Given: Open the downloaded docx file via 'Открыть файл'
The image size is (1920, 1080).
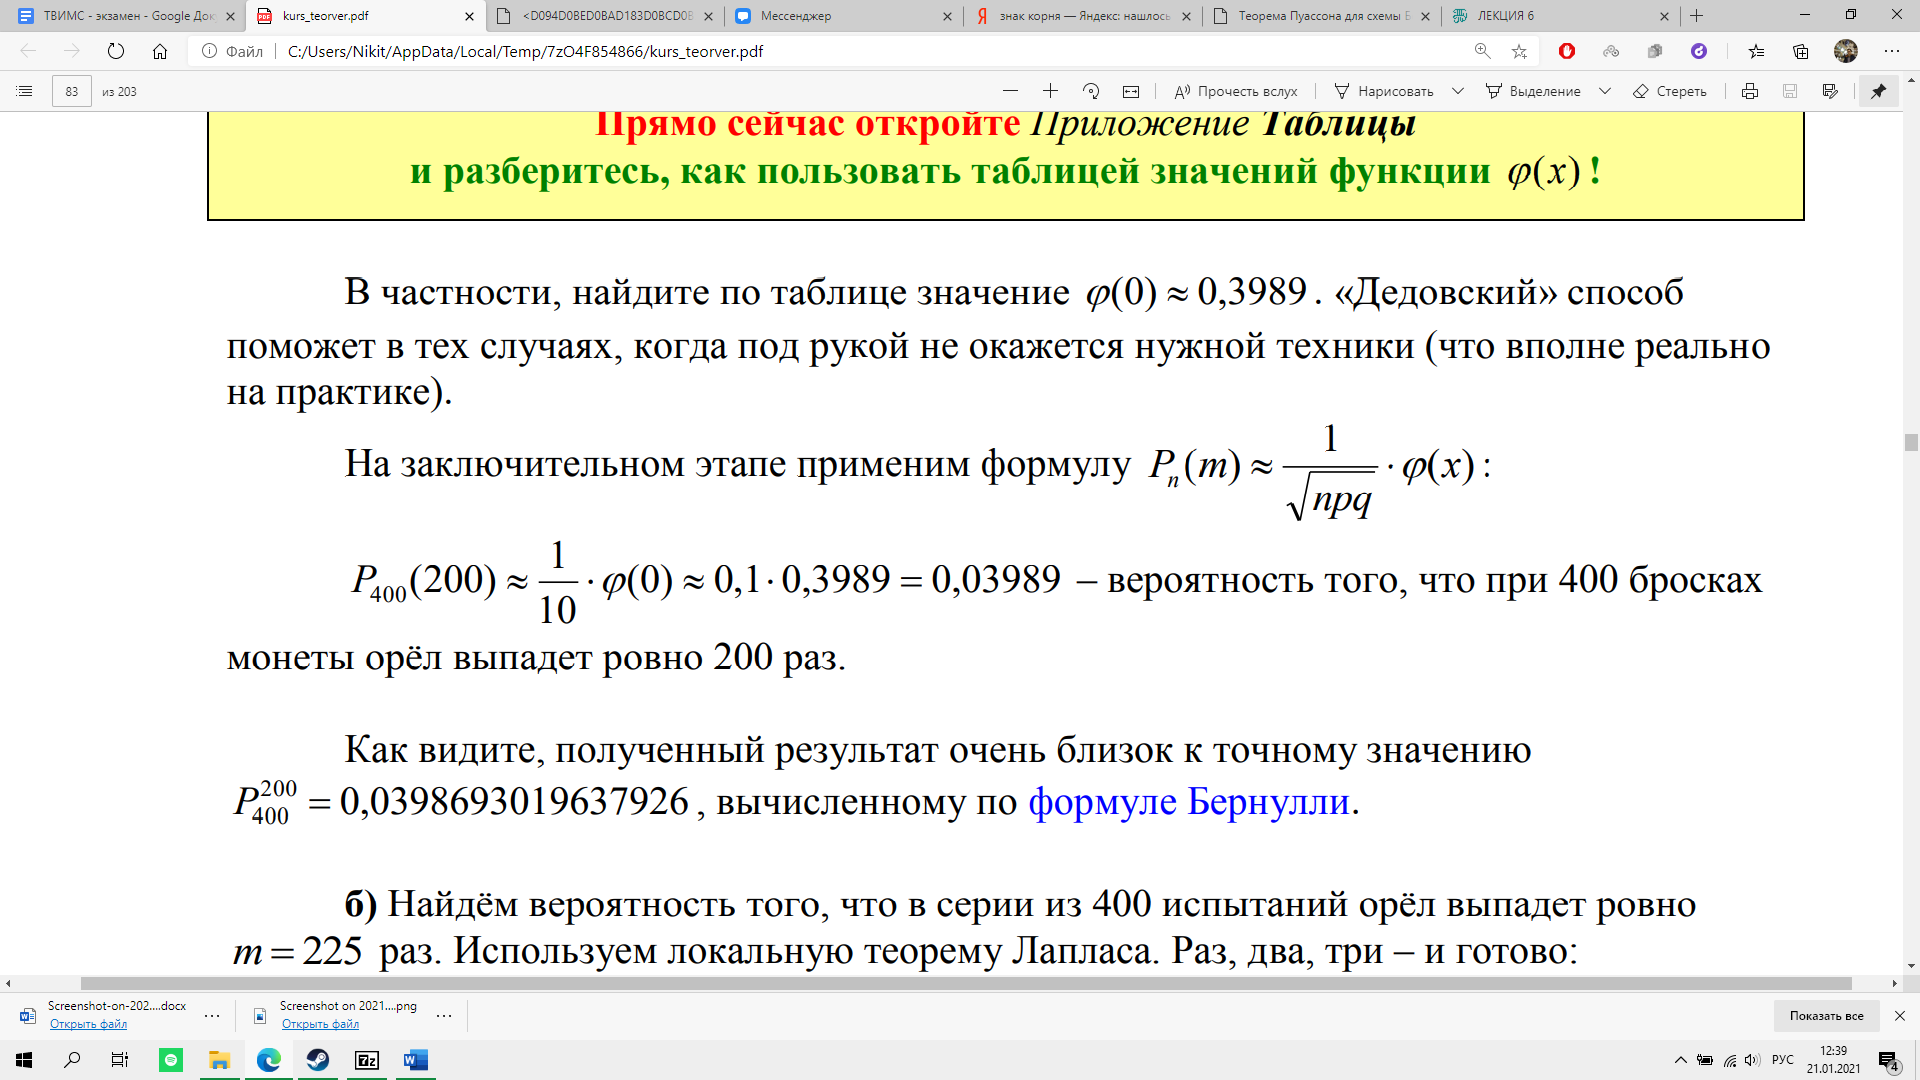Looking at the screenshot, I should (88, 1024).
